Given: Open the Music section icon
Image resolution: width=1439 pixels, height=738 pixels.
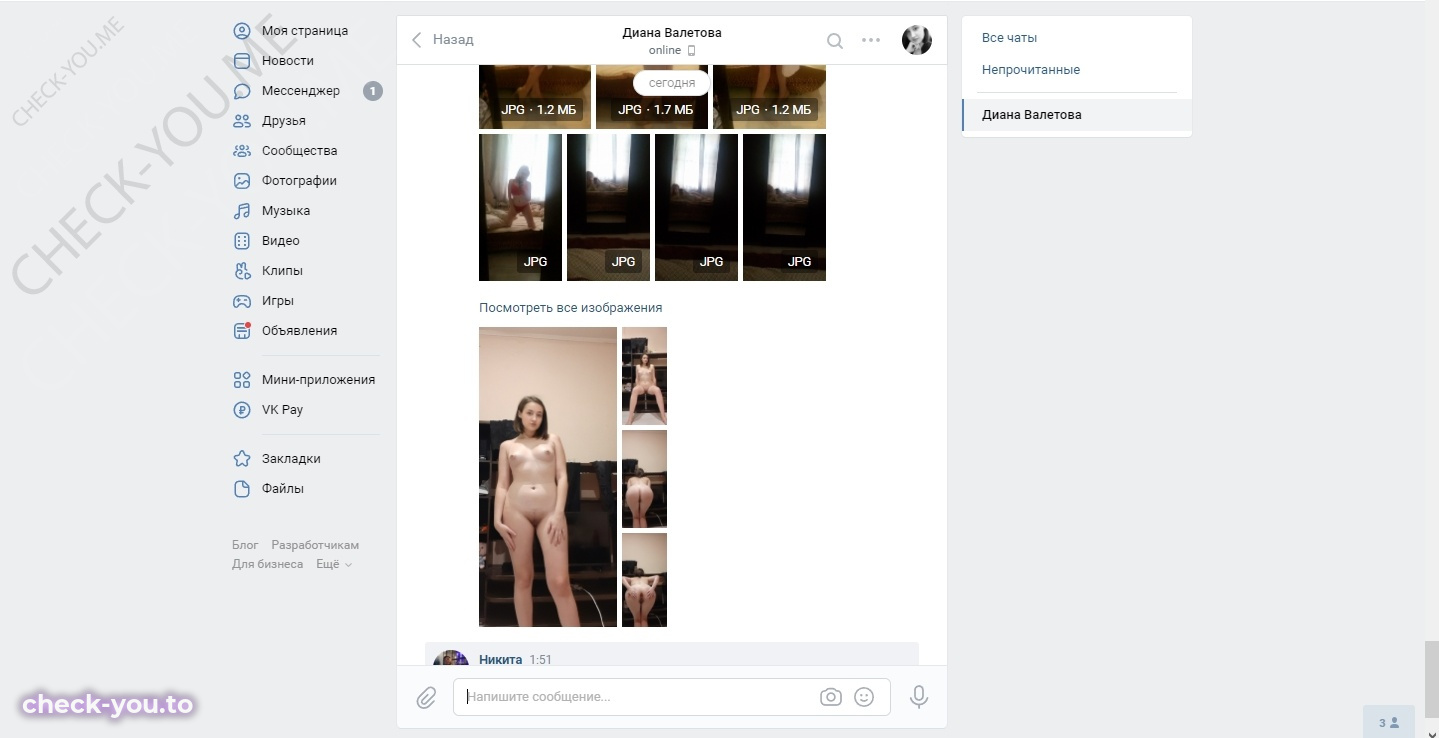Looking at the screenshot, I should (x=242, y=211).
